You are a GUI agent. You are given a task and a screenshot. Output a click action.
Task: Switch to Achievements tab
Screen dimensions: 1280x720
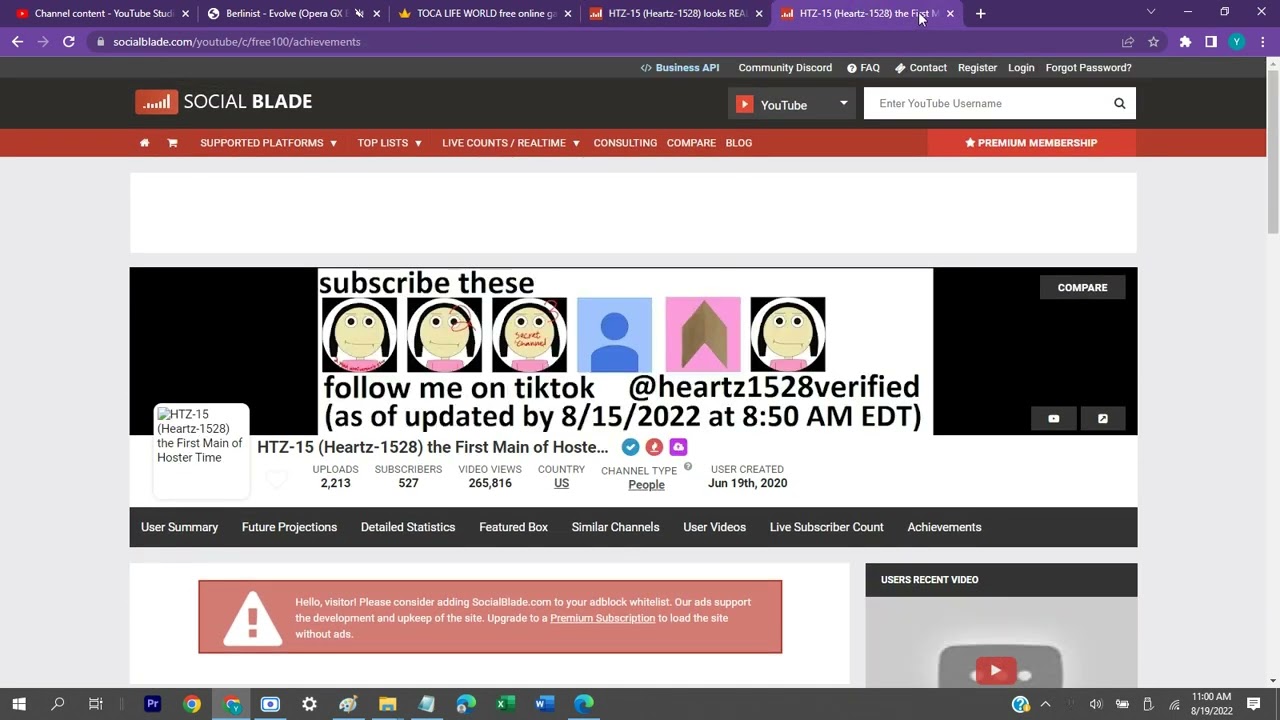(x=944, y=527)
